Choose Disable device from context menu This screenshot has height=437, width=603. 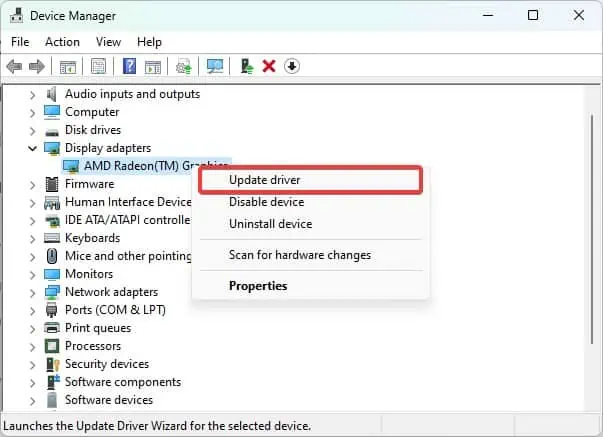pyautogui.click(x=310, y=202)
